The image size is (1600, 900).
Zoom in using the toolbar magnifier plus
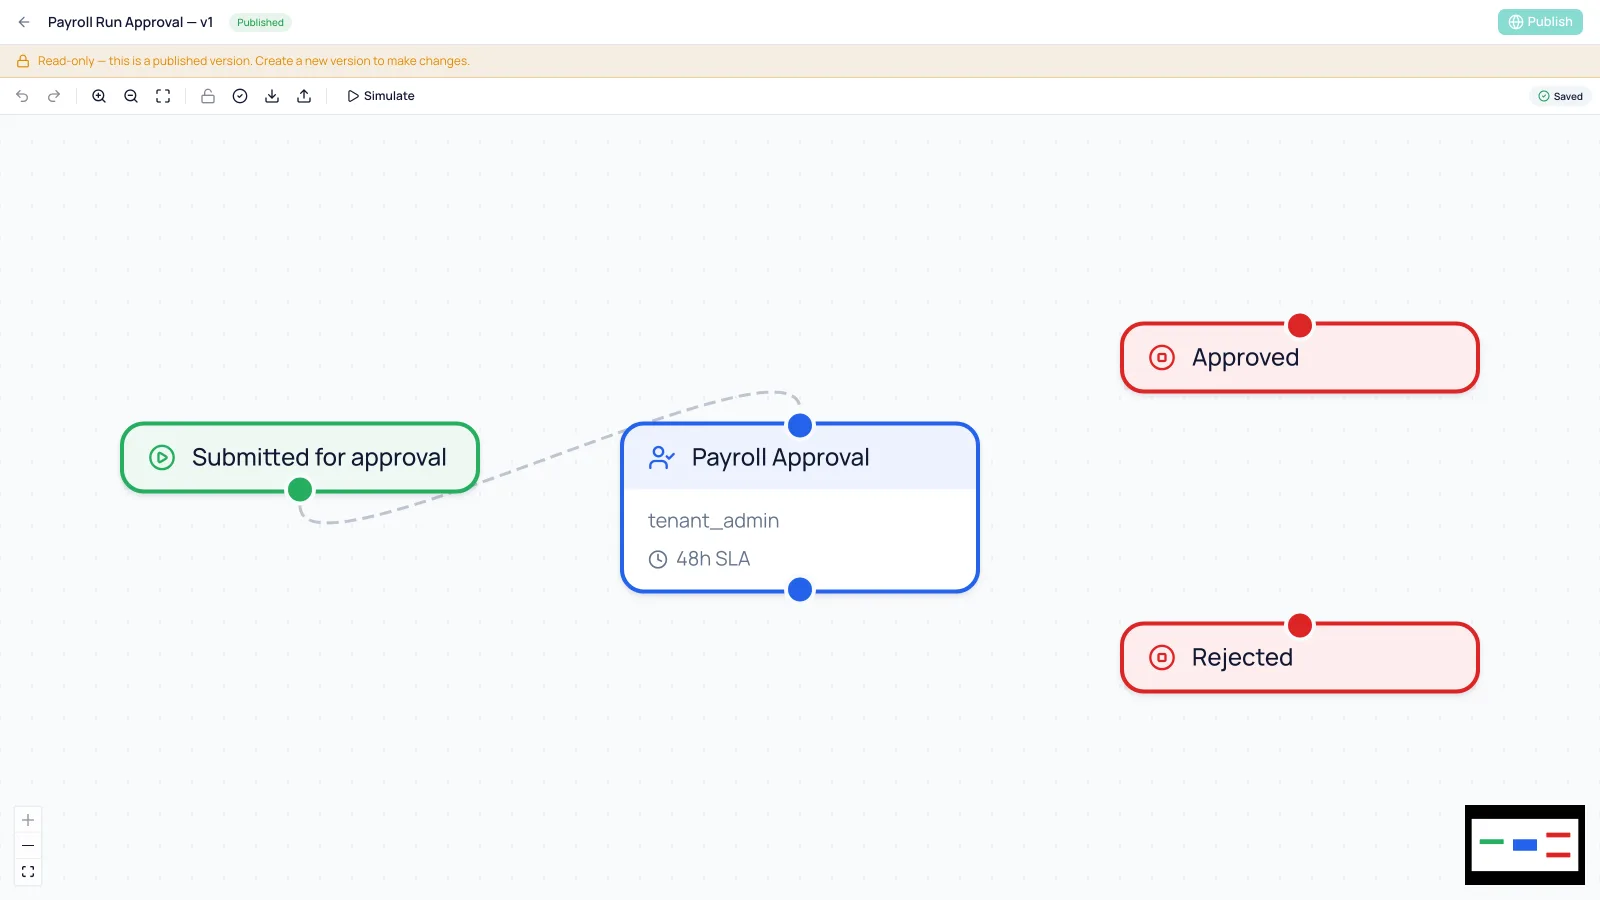(x=99, y=96)
